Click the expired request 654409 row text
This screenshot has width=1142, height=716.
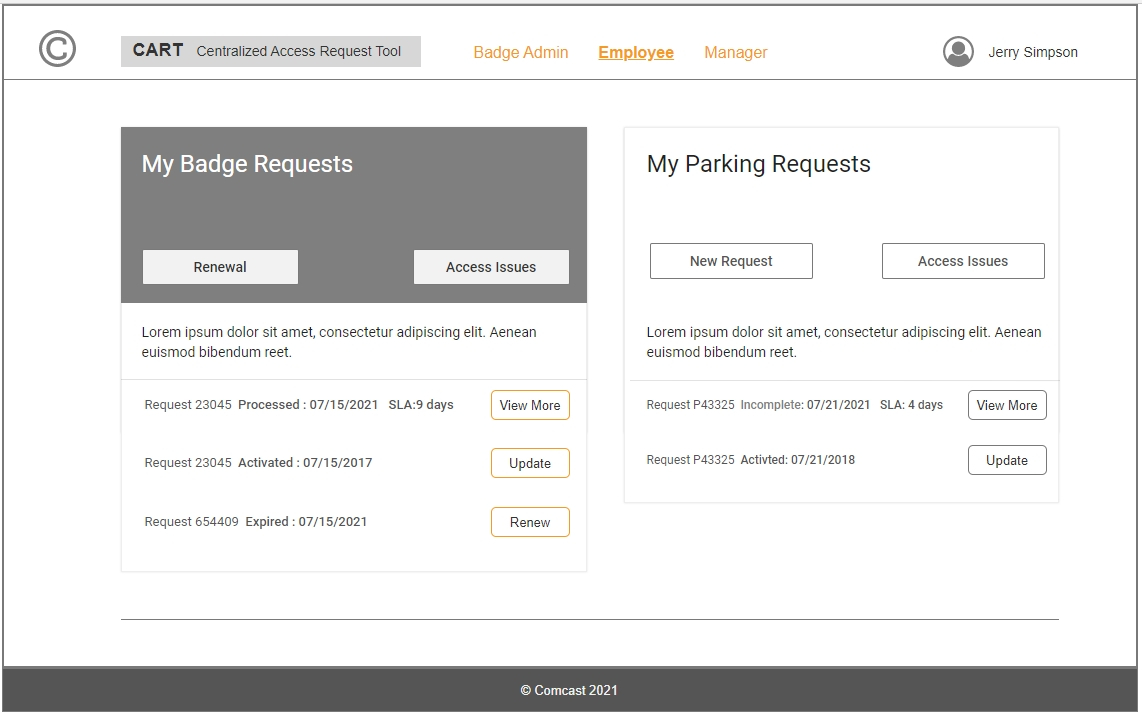[256, 522]
